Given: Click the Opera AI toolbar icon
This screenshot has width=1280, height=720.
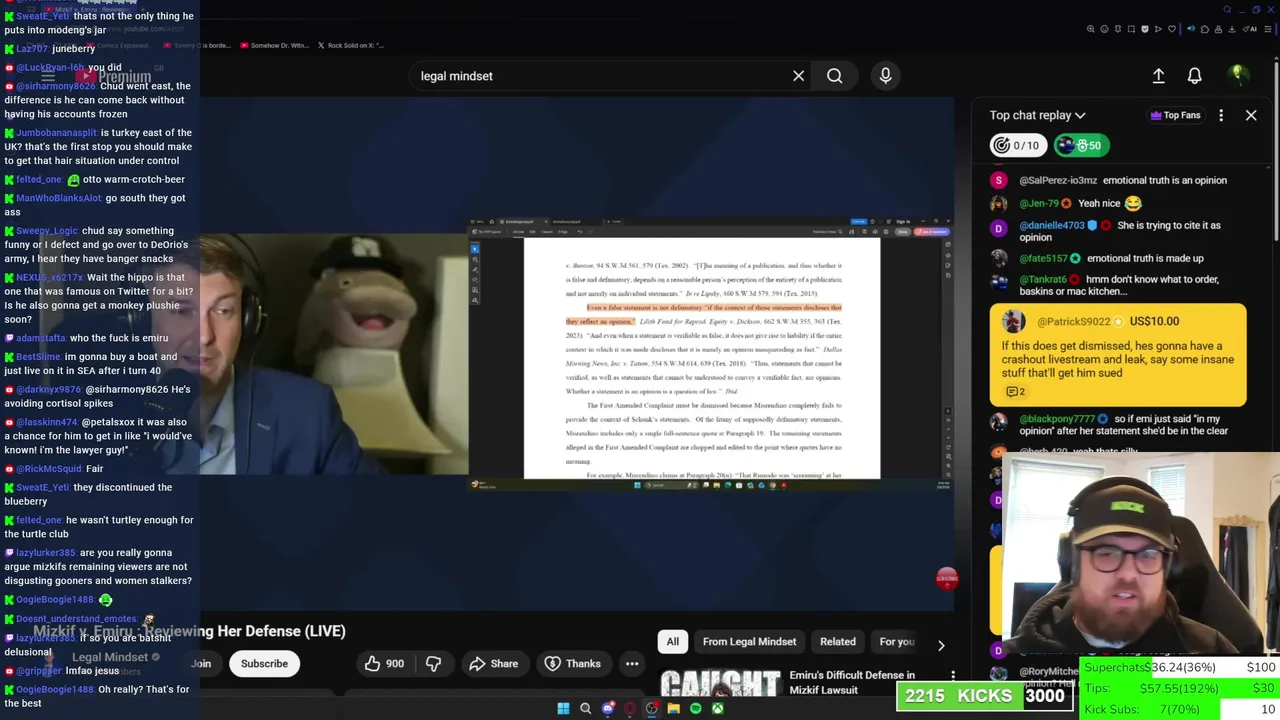Looking at the screenshot, I should [1250, 29].
